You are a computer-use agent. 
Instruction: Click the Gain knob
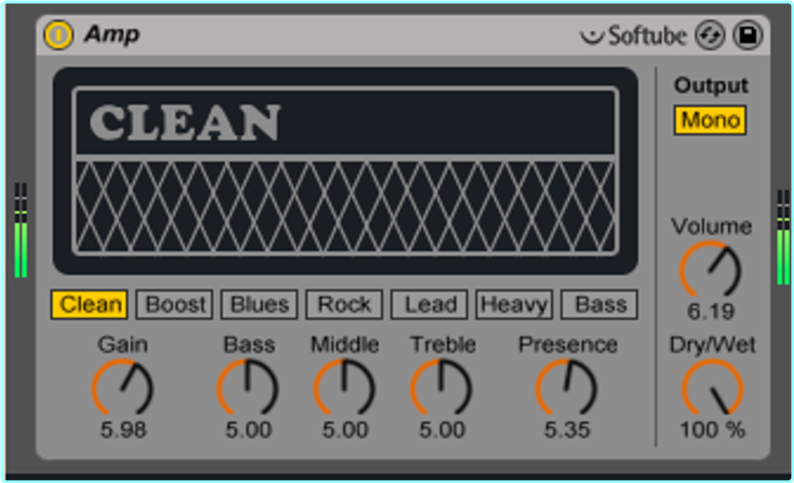[123, 388]
